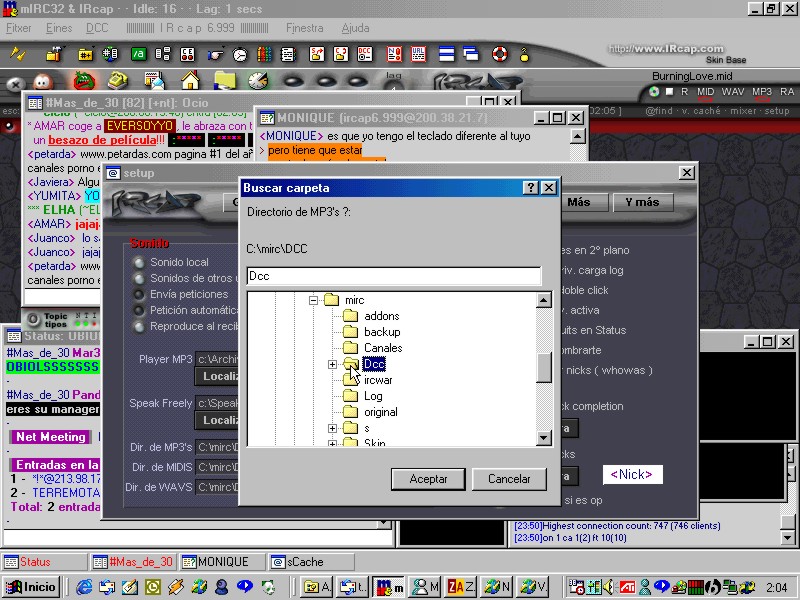Select the MP3 player mode toggle
800x600 pixels.
click(x=762, y=92)
